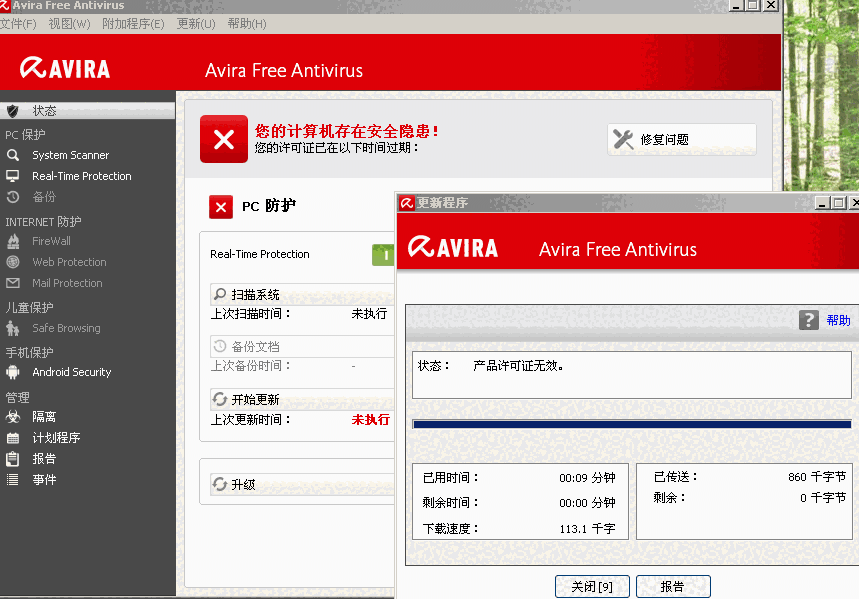Toggle the Real-Time Protection green switch
859x599 pixels.
pos(382,255)
